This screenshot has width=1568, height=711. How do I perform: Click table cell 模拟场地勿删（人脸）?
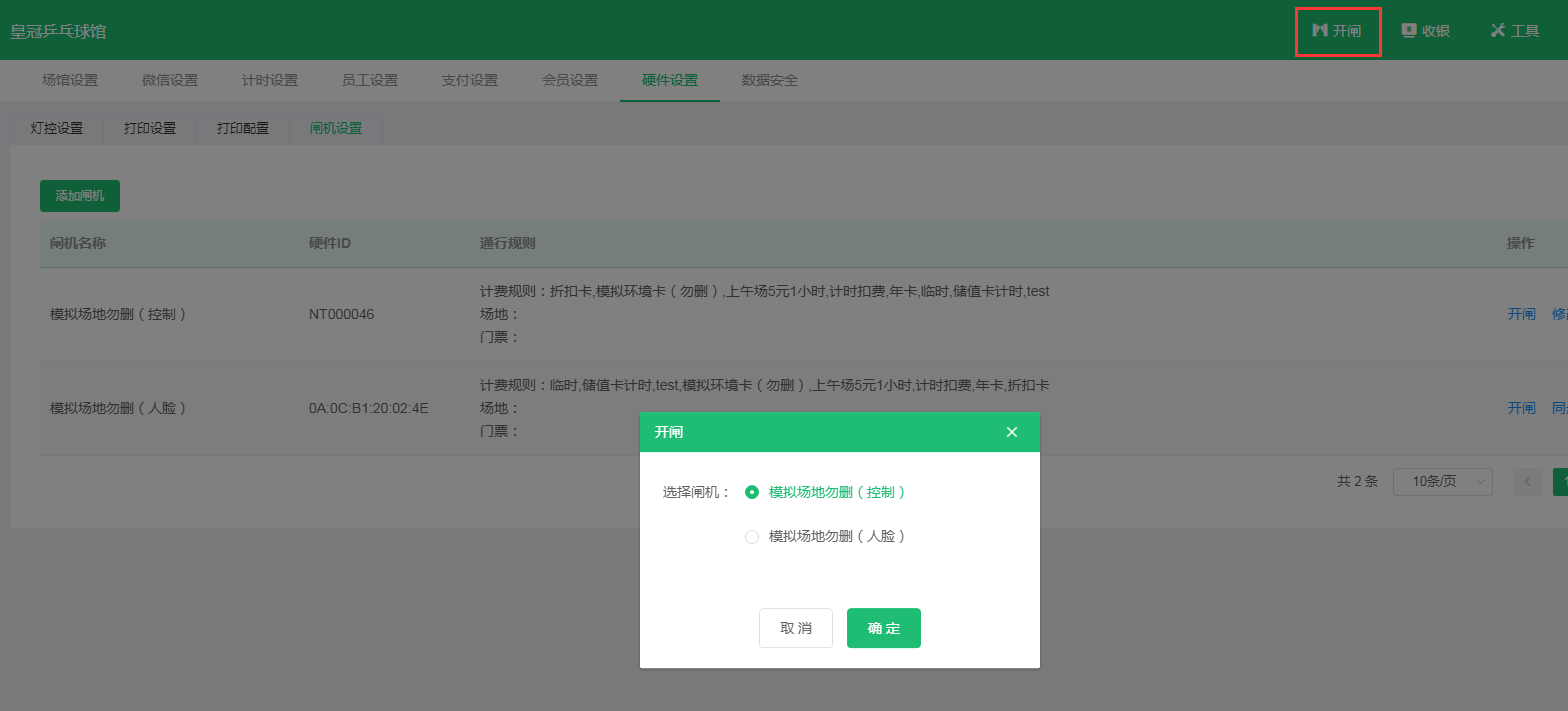(119, 408)
